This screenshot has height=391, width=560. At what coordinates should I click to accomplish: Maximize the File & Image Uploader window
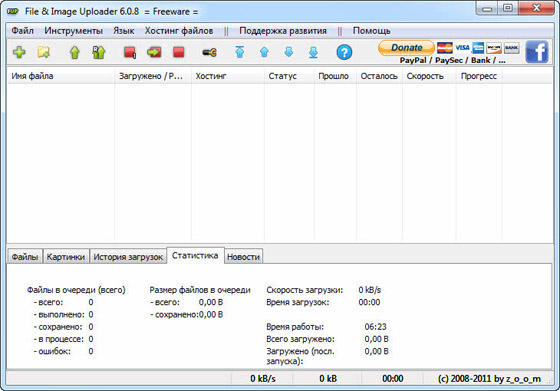[508, 7]
